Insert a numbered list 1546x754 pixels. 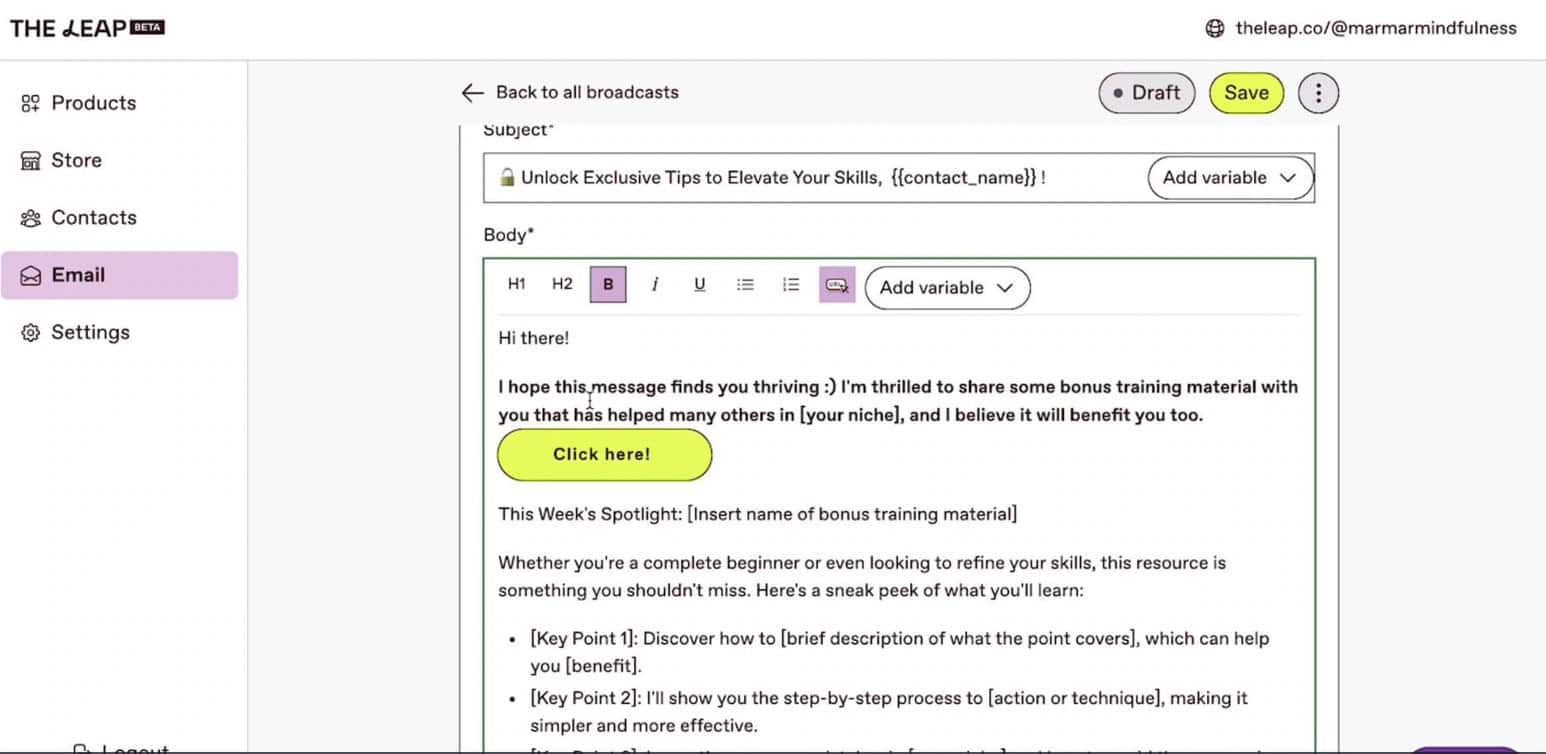click(790, 284)
